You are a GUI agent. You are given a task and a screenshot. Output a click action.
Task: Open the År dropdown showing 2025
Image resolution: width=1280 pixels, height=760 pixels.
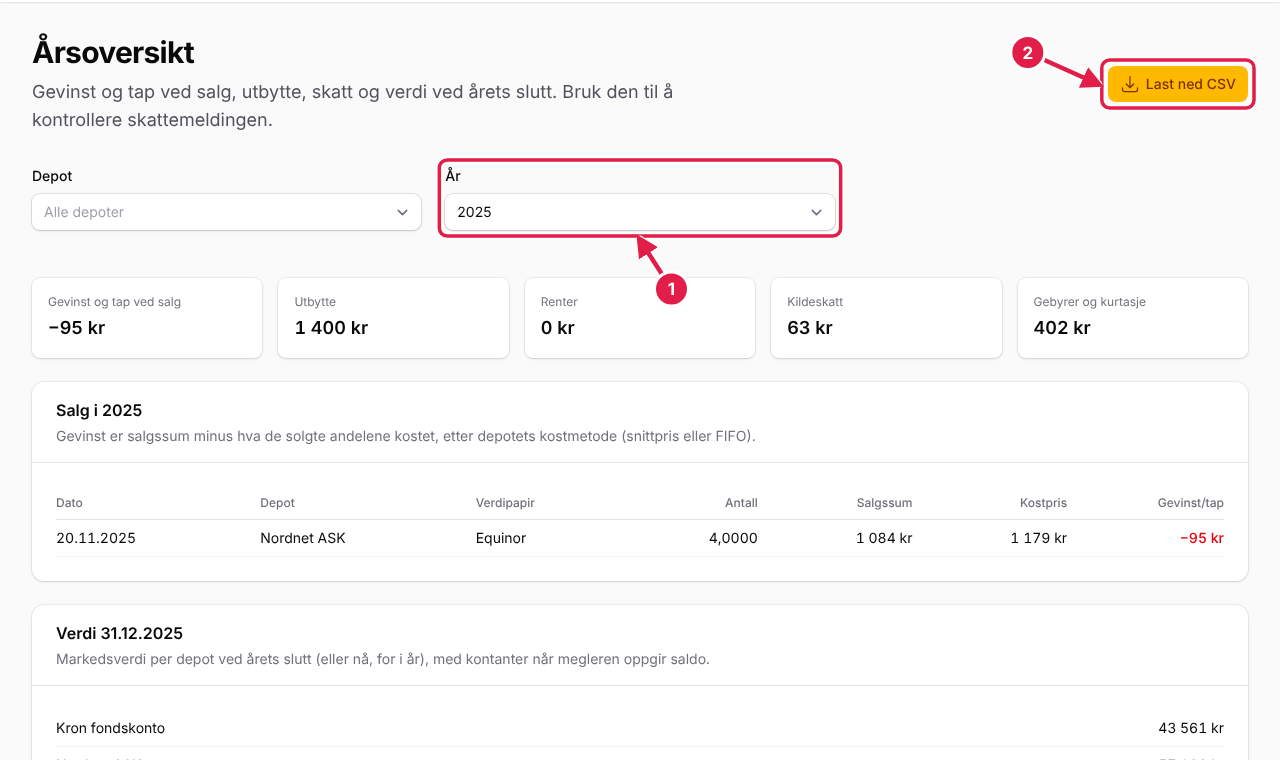pos(640,212)
